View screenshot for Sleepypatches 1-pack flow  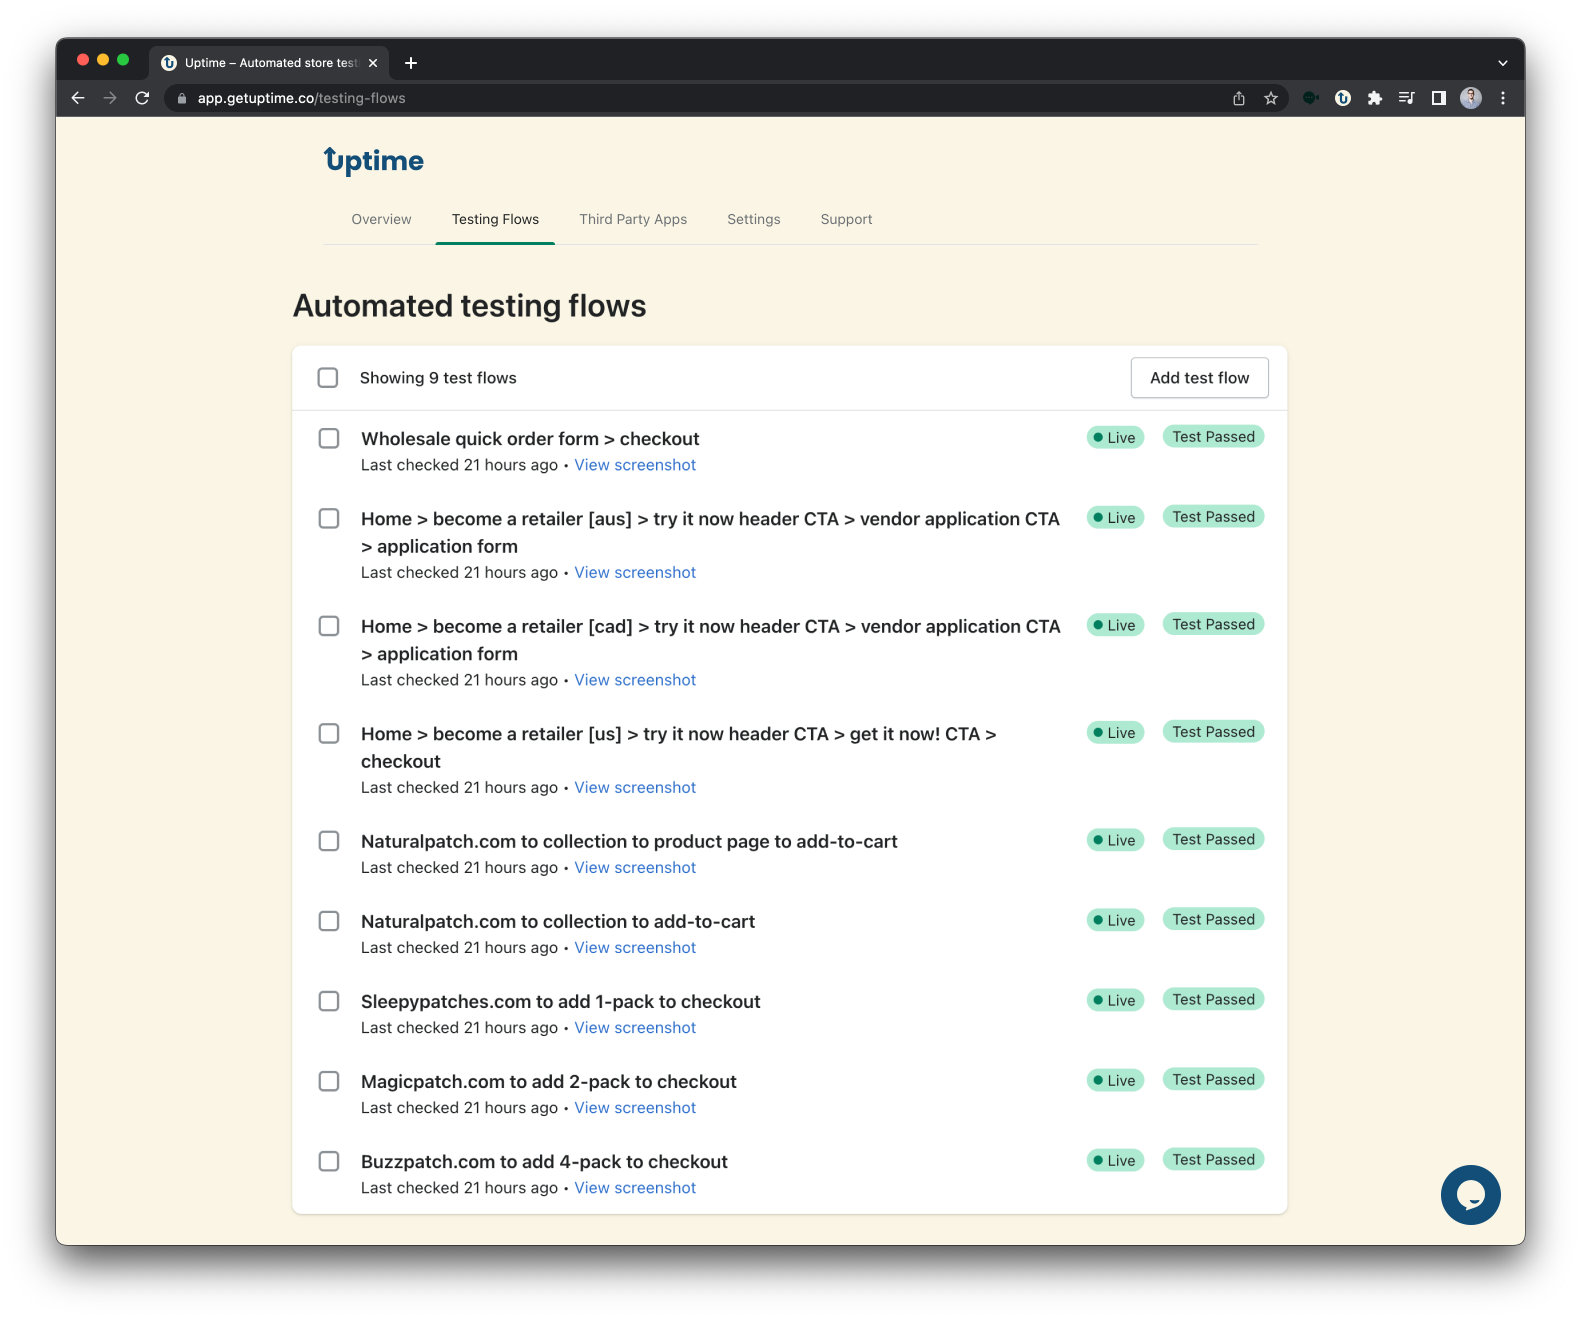tap(635, 1028)
